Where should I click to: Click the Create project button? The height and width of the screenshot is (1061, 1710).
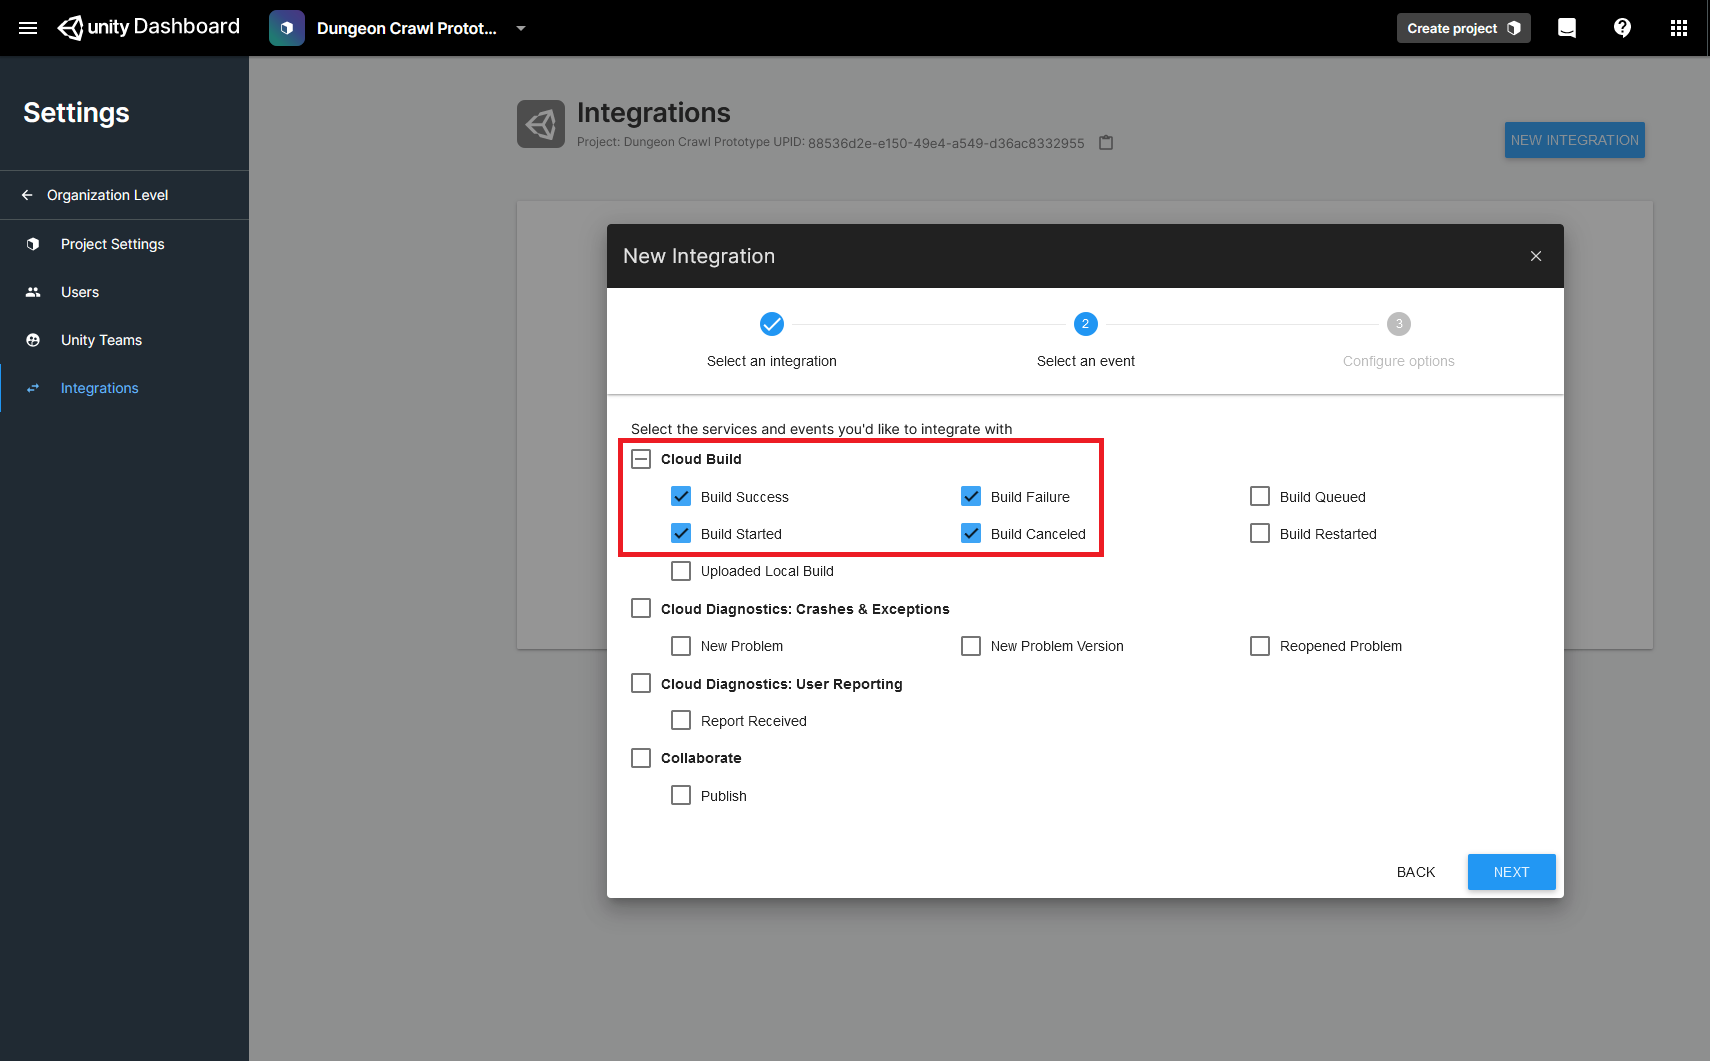tap(1463, 28)
